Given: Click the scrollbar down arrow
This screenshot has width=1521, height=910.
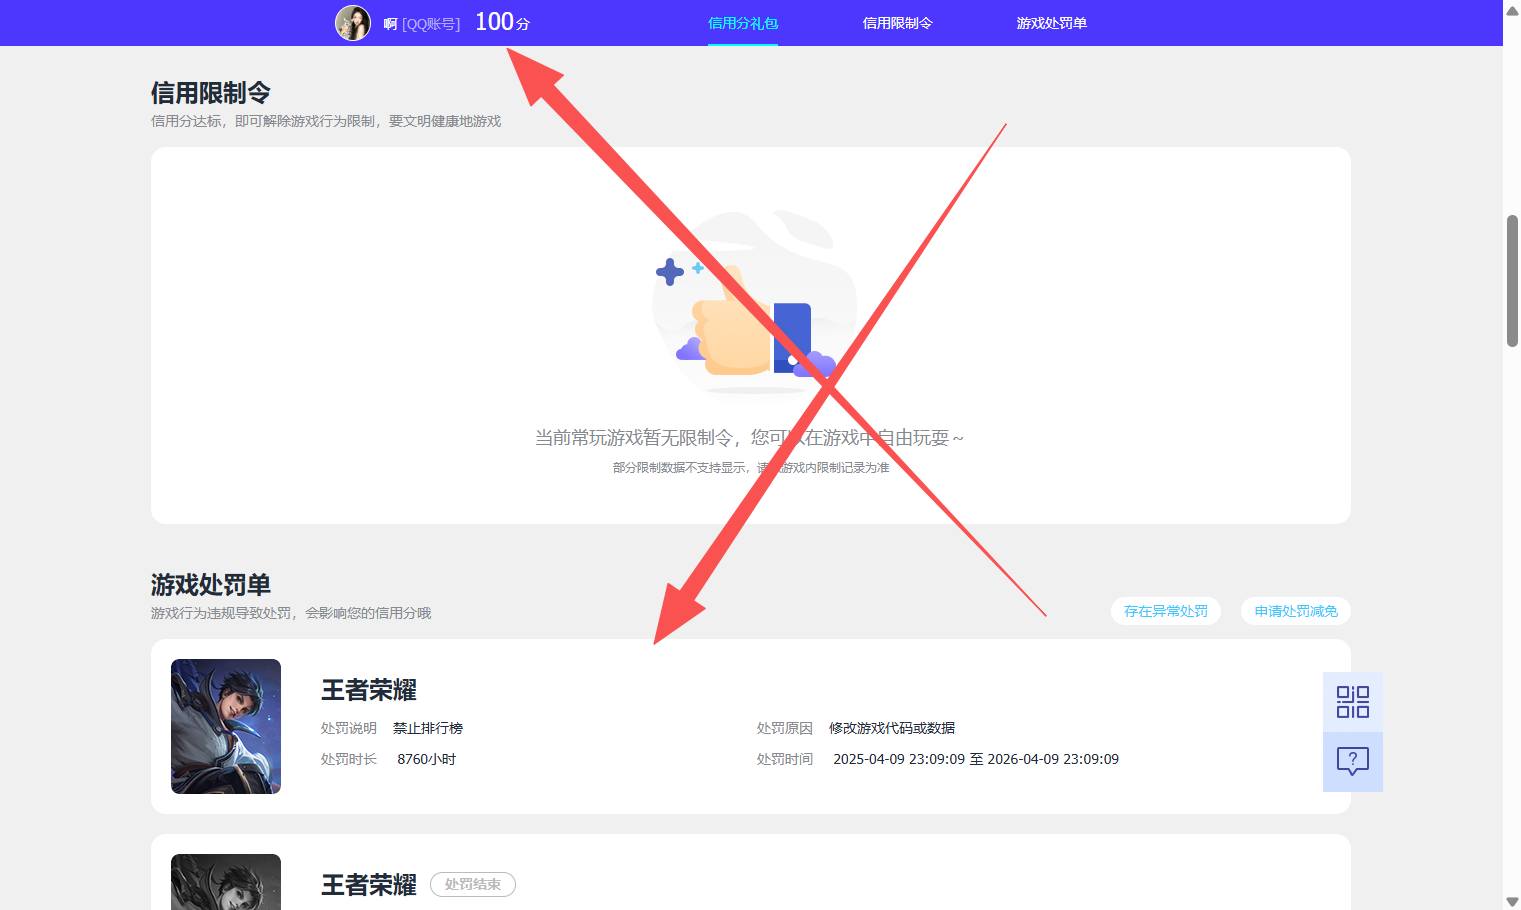Looking at the screenshot, I should pos(1509,901).
